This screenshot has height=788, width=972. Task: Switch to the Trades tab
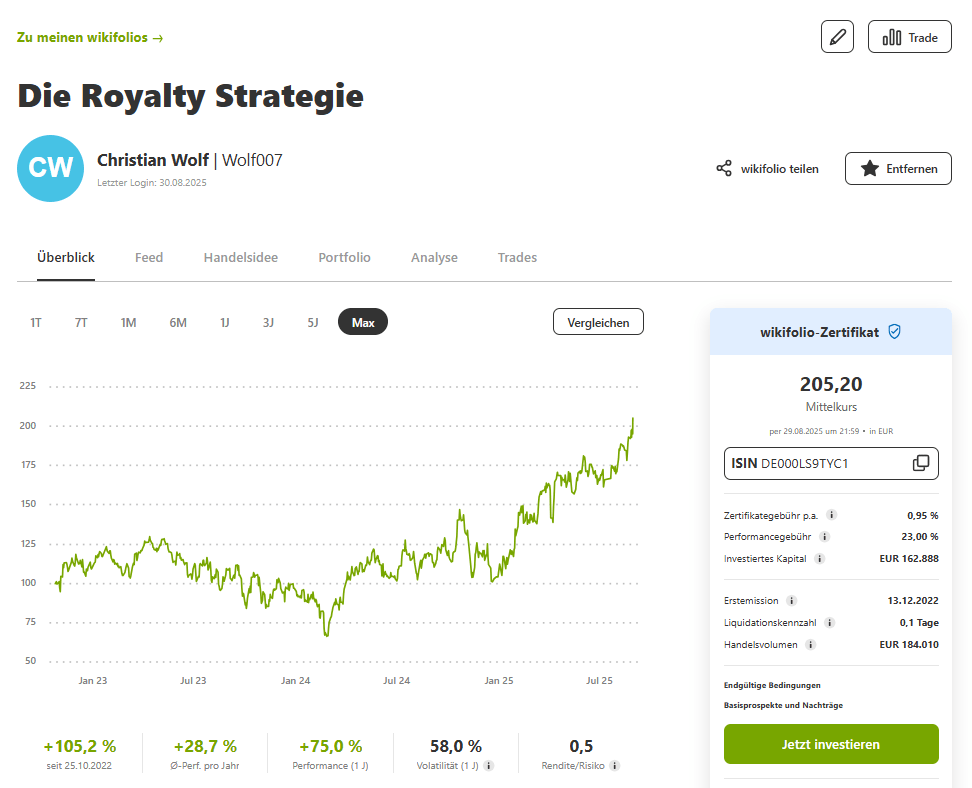click(517, 257)
